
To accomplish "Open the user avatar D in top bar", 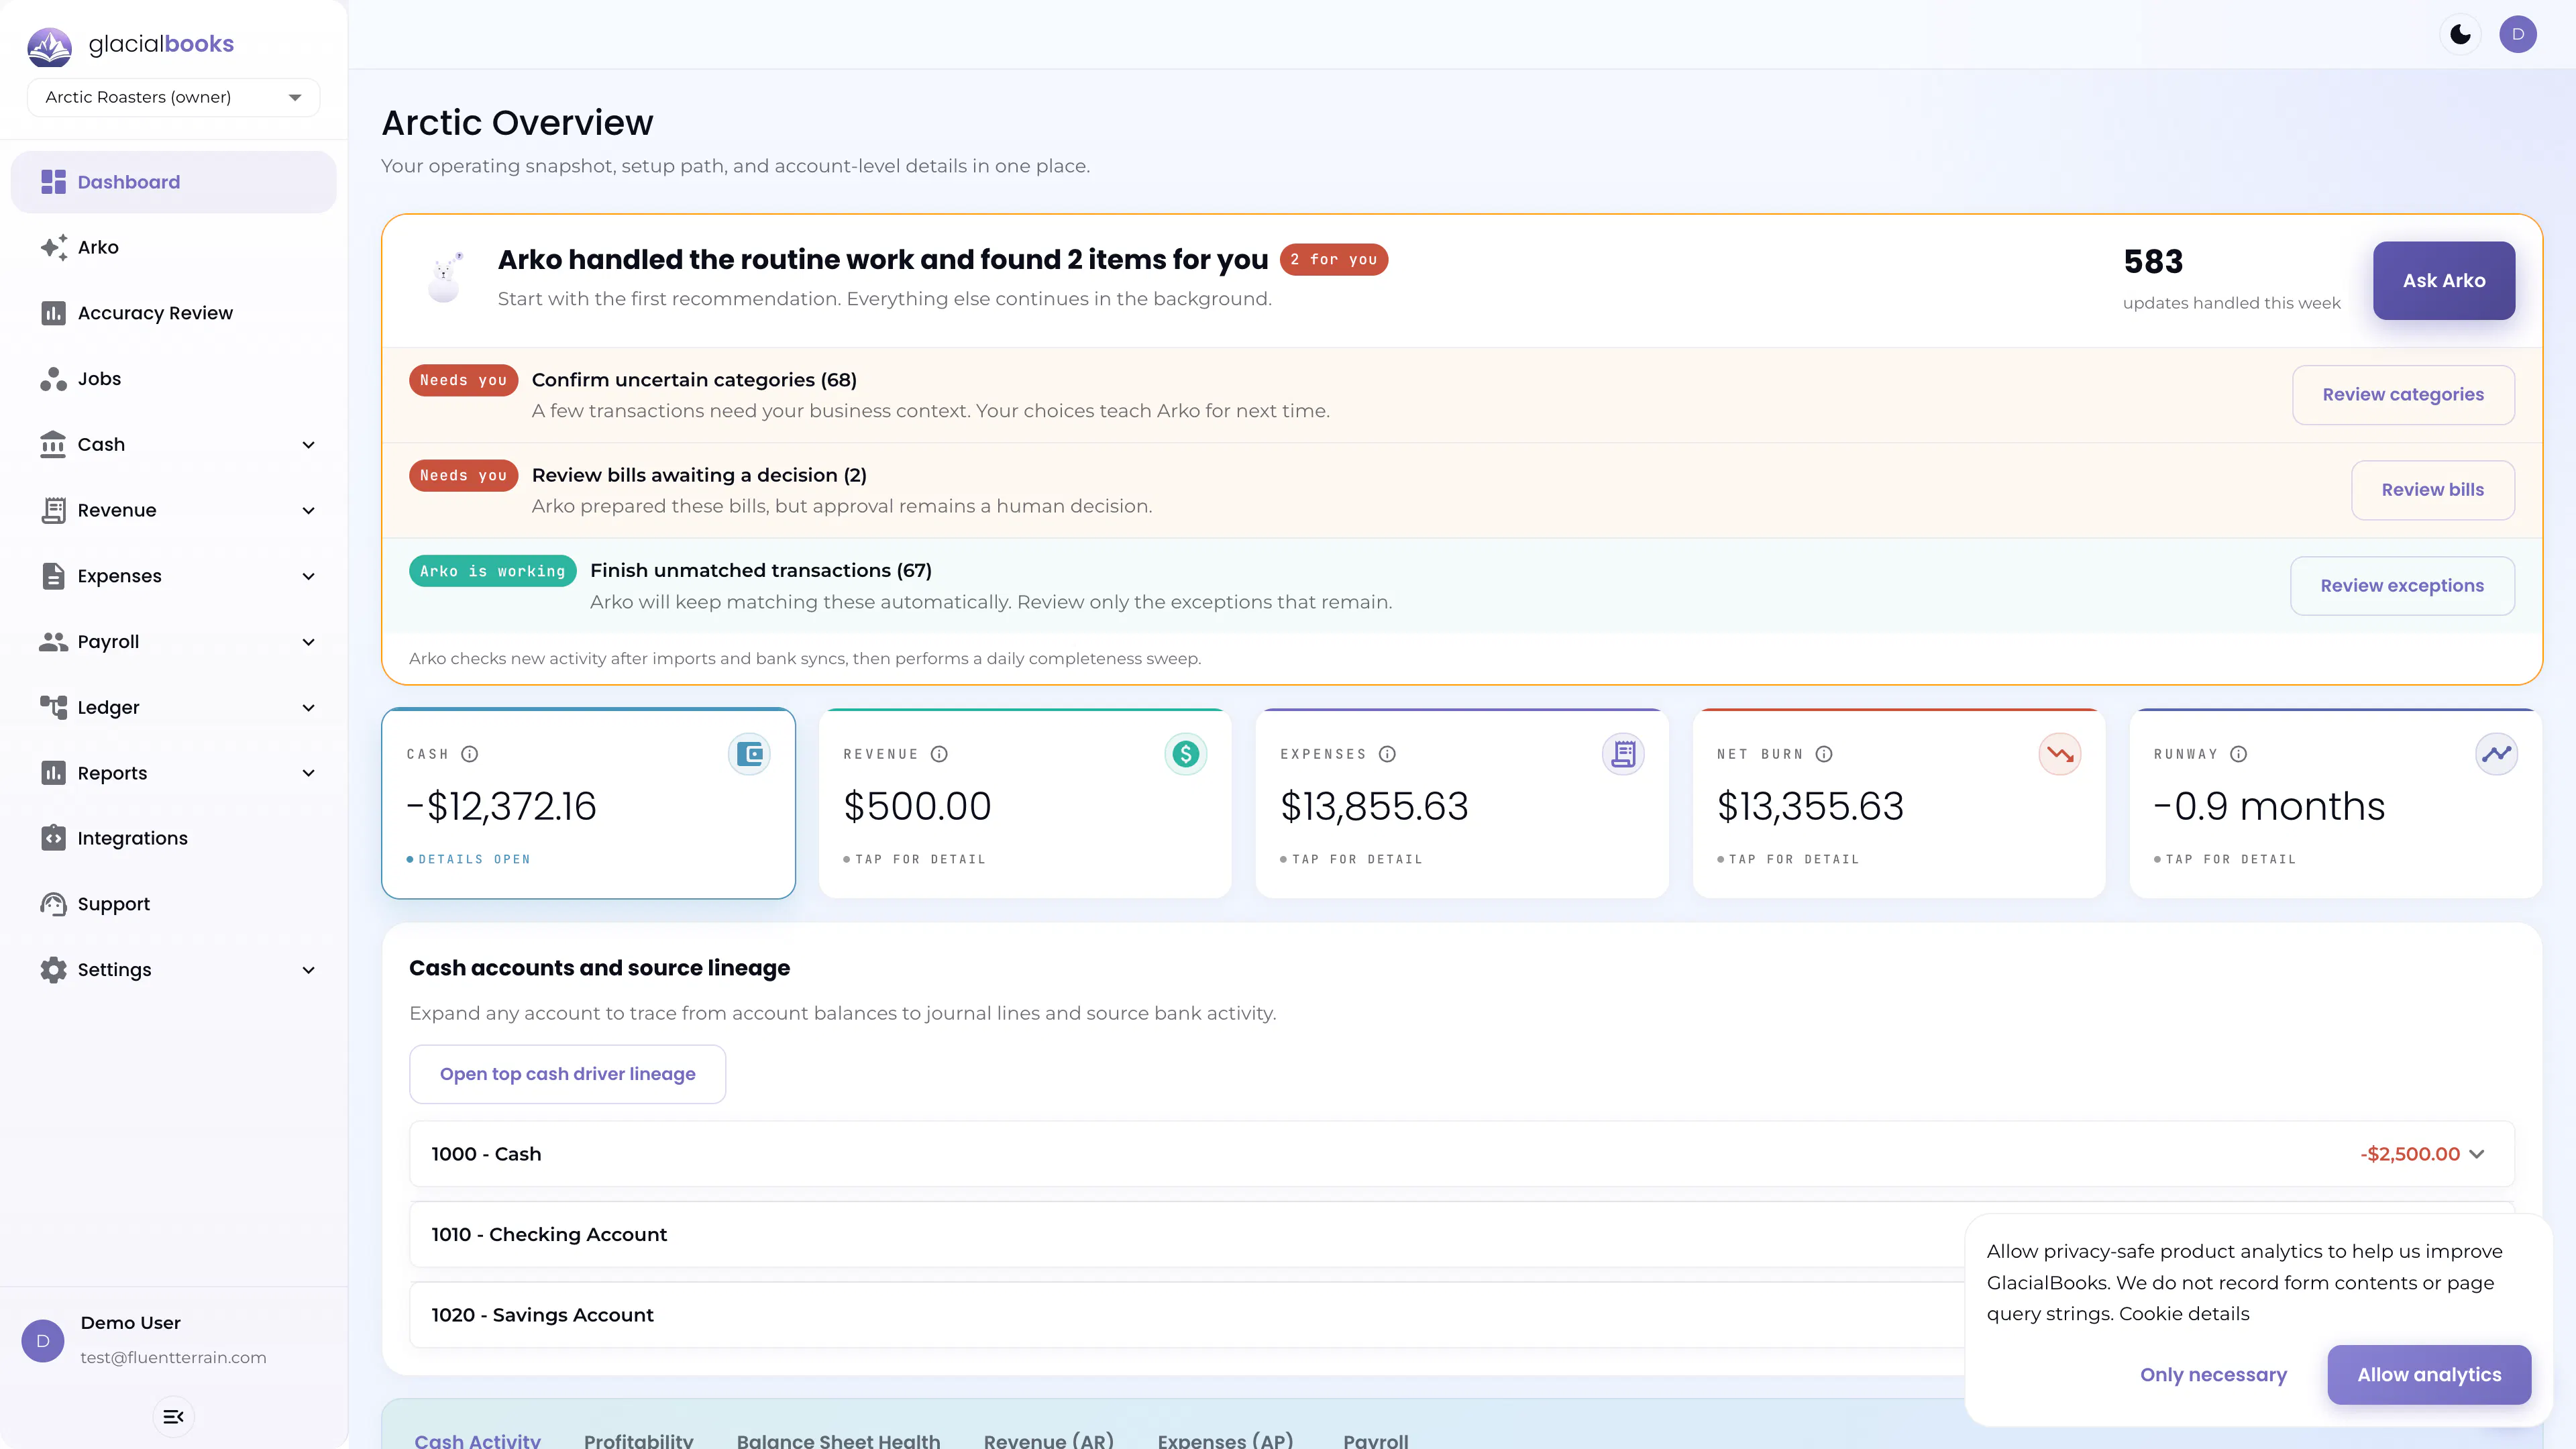I will pyautogui.click(x=2518, y=34).
